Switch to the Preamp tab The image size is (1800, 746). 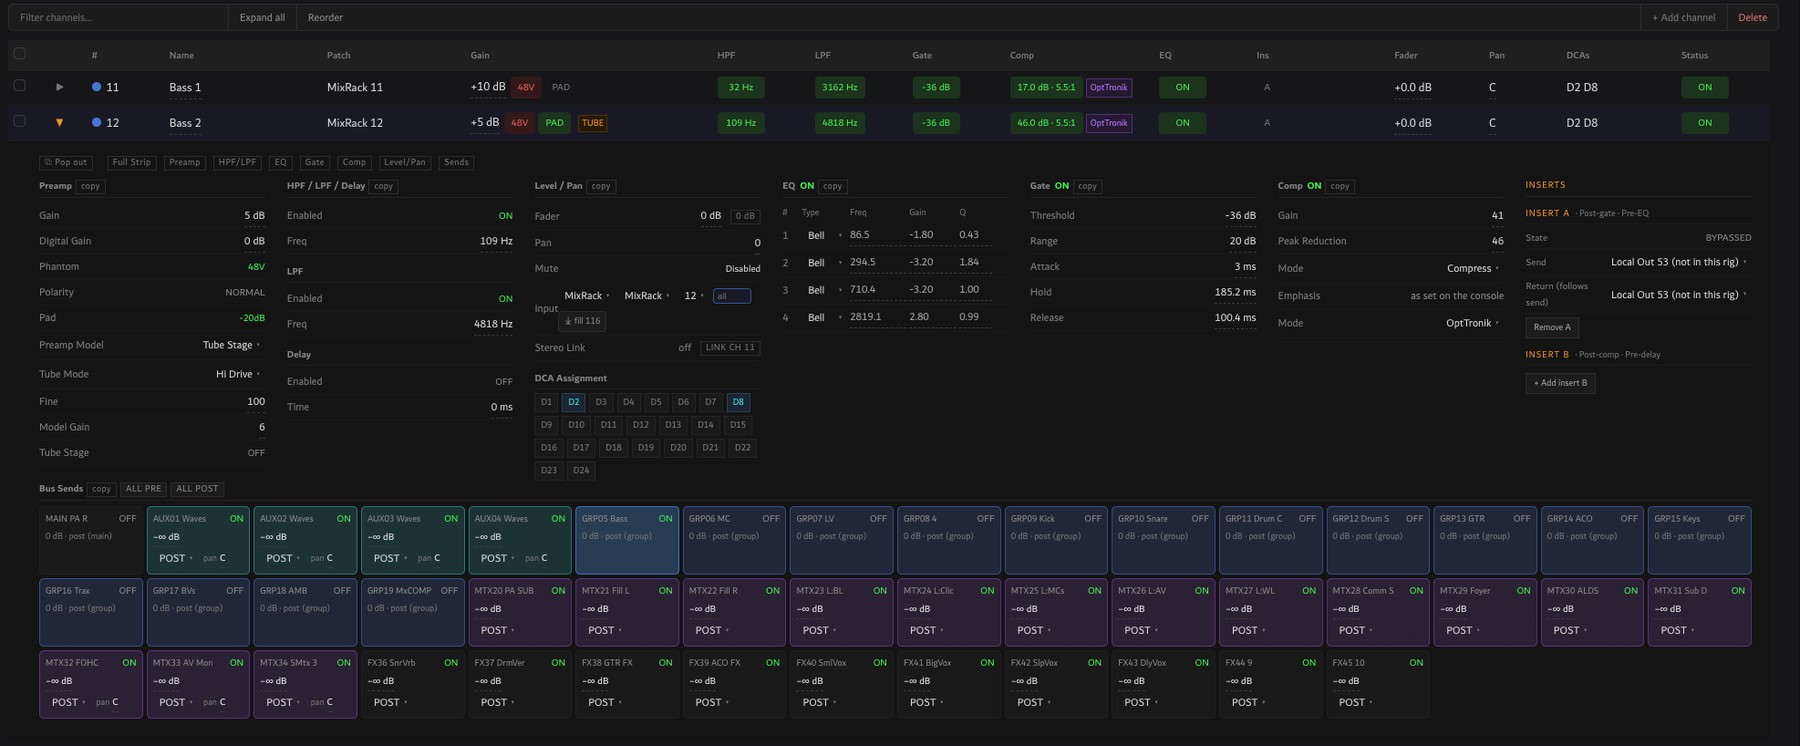click(184, 162)
